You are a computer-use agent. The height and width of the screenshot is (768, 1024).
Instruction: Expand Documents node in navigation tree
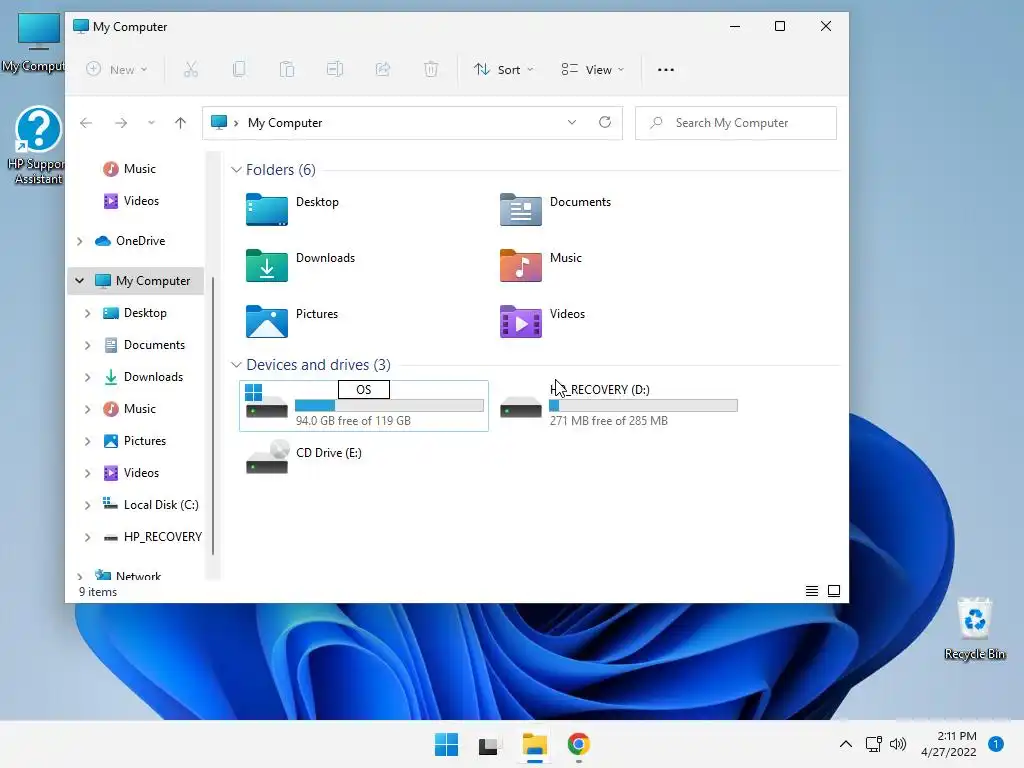coord(88,345)
